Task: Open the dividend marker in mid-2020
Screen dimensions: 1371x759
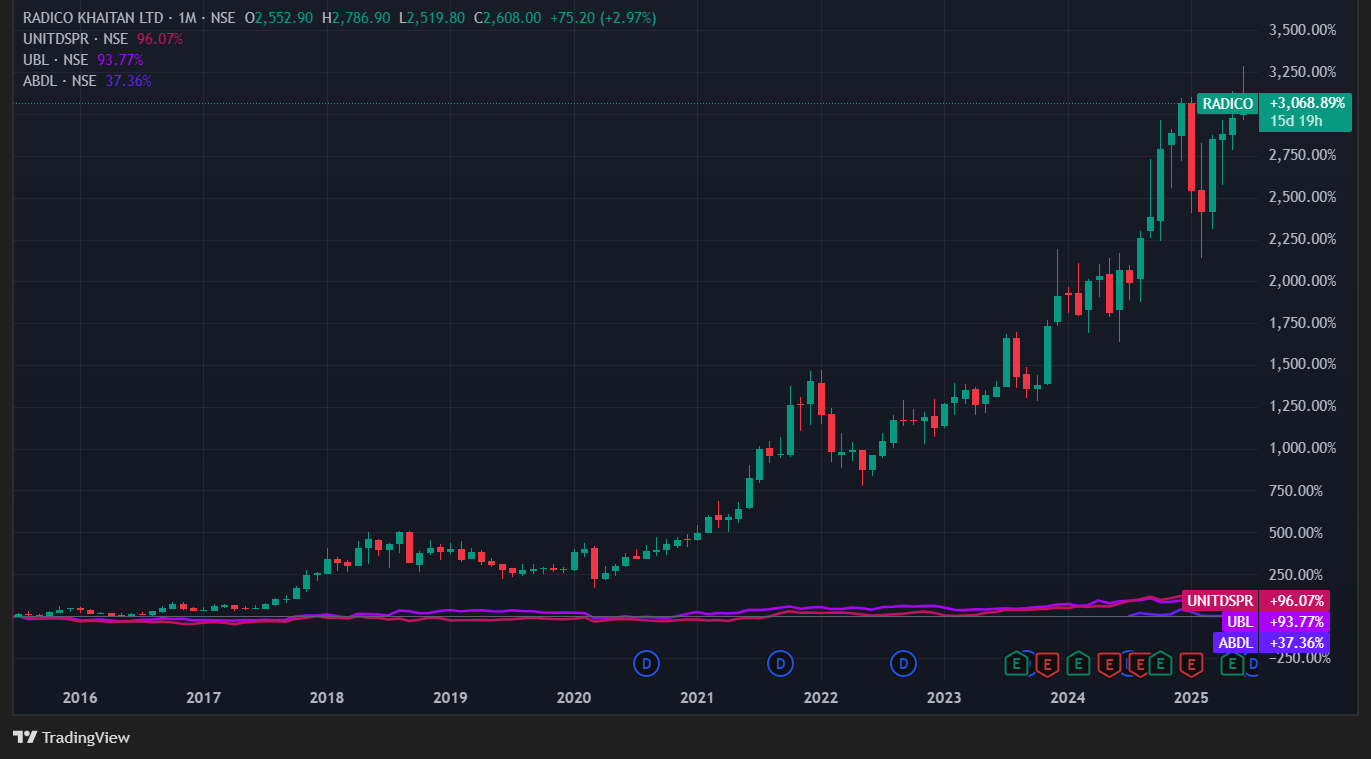Action: [x=647, y=662]
